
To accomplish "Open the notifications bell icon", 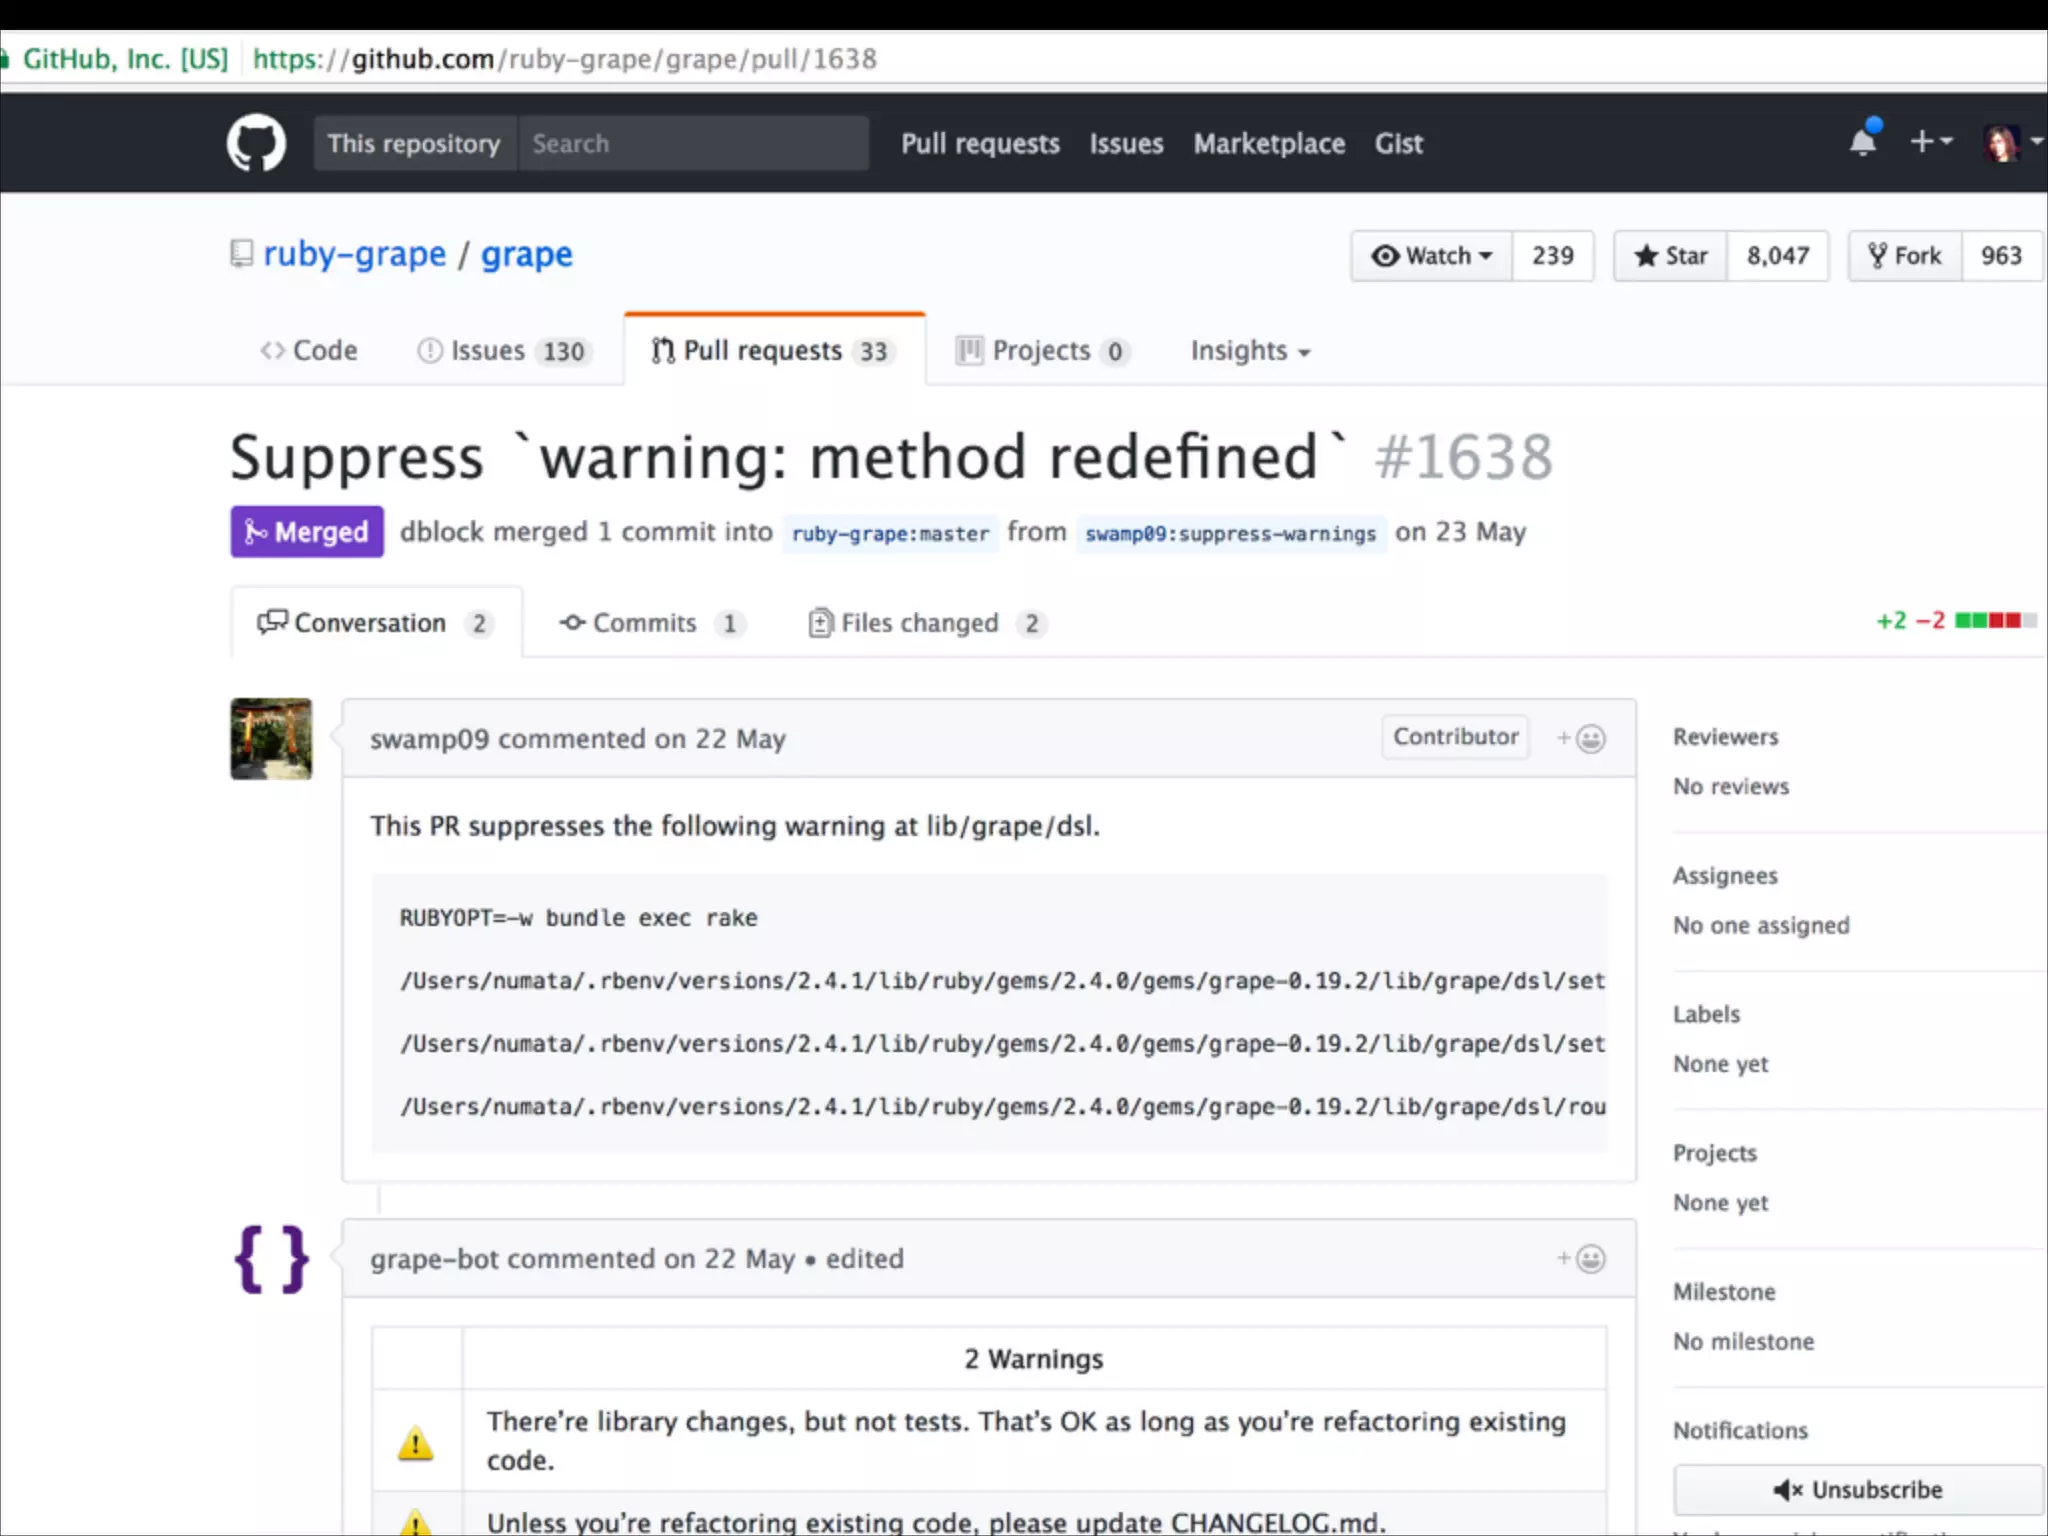I will click(x=1863, y=141).
